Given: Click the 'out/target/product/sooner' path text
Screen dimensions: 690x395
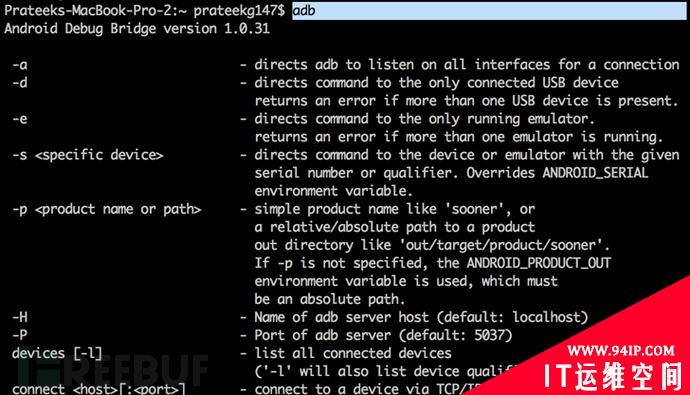Looking at the screenshot, I should click(x=504, y=245).
